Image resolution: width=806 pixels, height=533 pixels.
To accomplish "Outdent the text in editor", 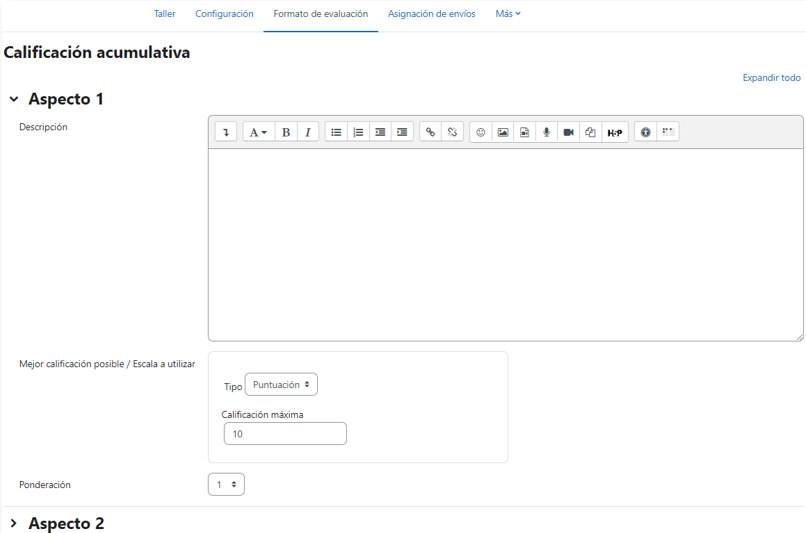I will tap(380, 132).
